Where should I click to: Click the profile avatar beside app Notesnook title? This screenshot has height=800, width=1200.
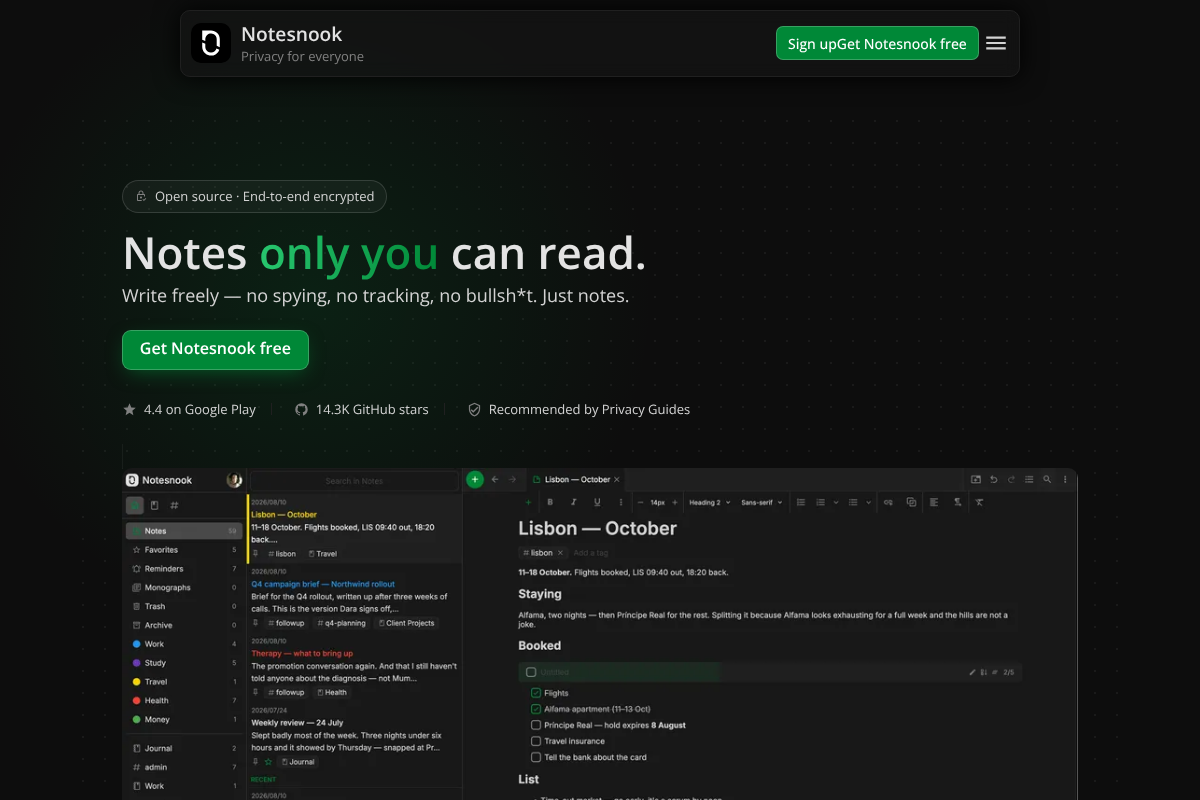234,480
